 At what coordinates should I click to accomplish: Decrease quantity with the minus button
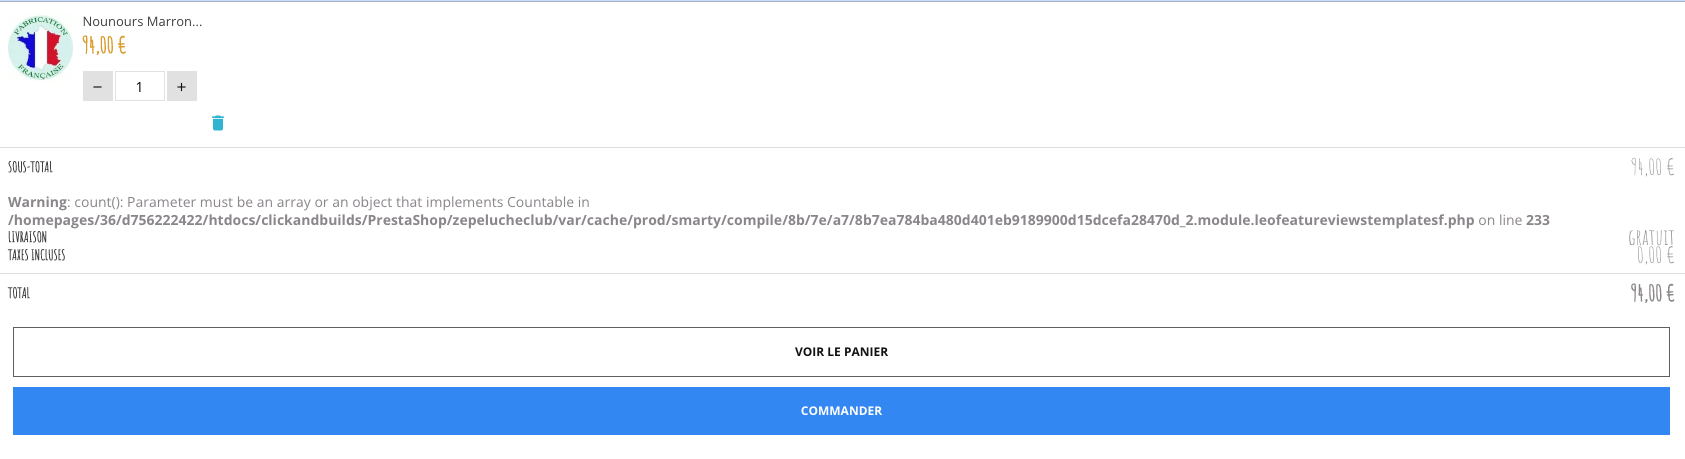[x=97, y=87]
